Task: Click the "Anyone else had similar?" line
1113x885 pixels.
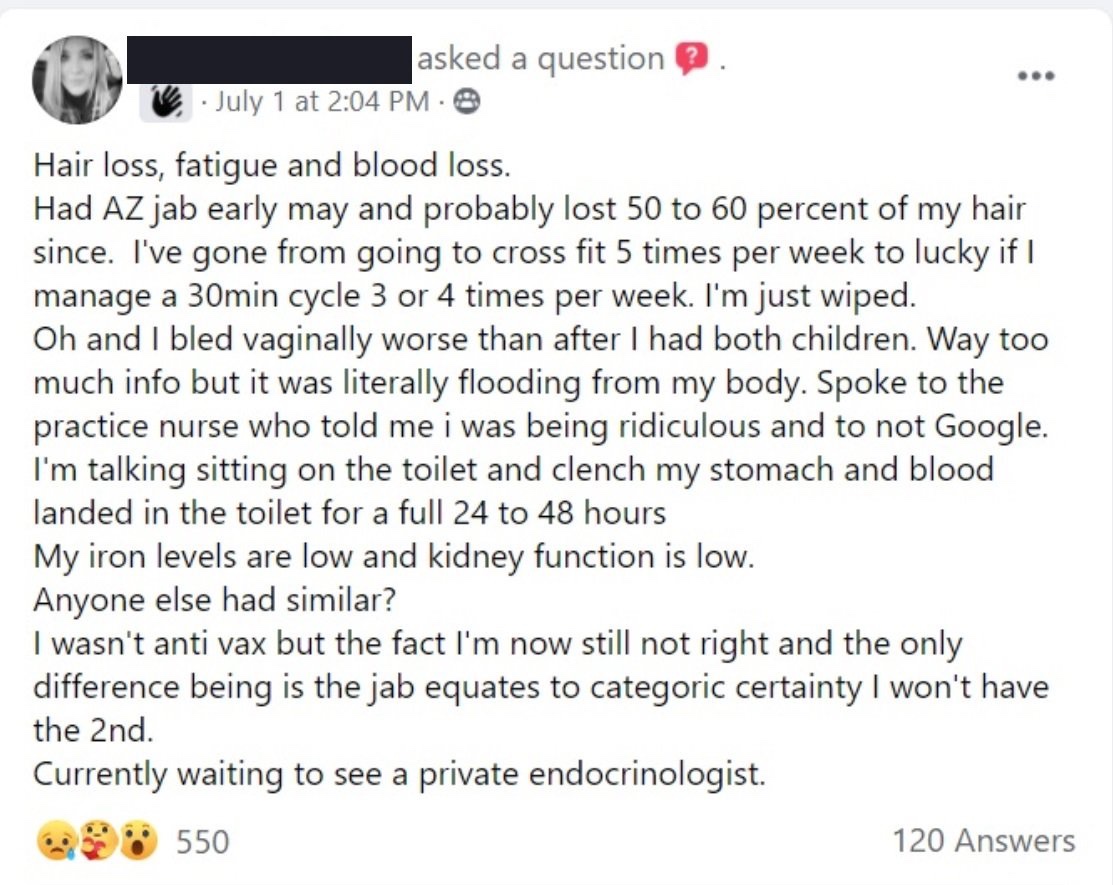Action: (x=215, y=601)
